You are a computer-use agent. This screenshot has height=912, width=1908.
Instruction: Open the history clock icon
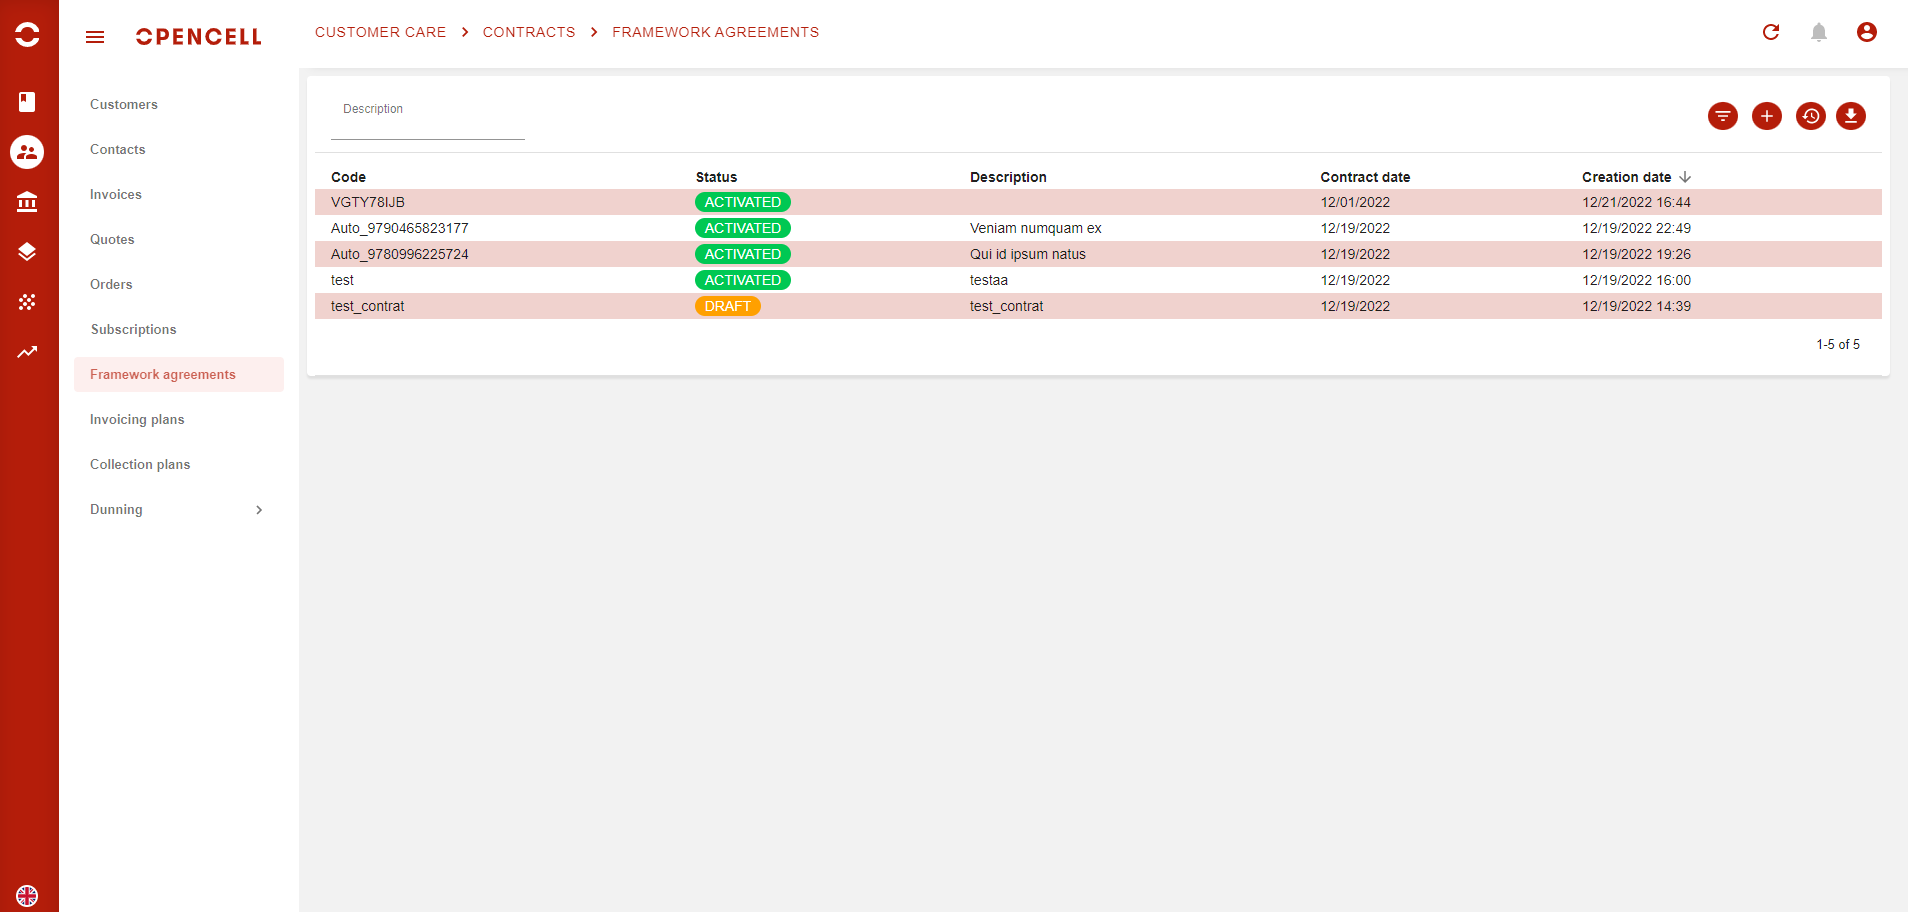[1810, 116]
